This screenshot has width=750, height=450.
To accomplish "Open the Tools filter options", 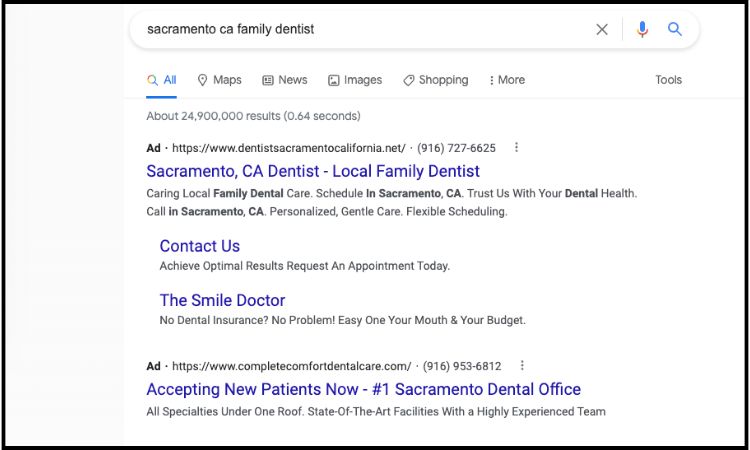I will [668, 80].
